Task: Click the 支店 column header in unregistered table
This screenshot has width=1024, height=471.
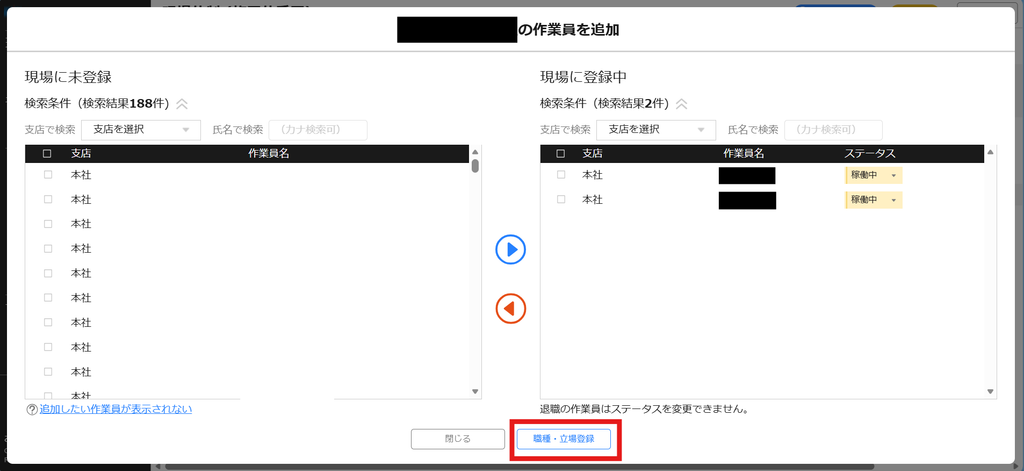Action: 81,154
